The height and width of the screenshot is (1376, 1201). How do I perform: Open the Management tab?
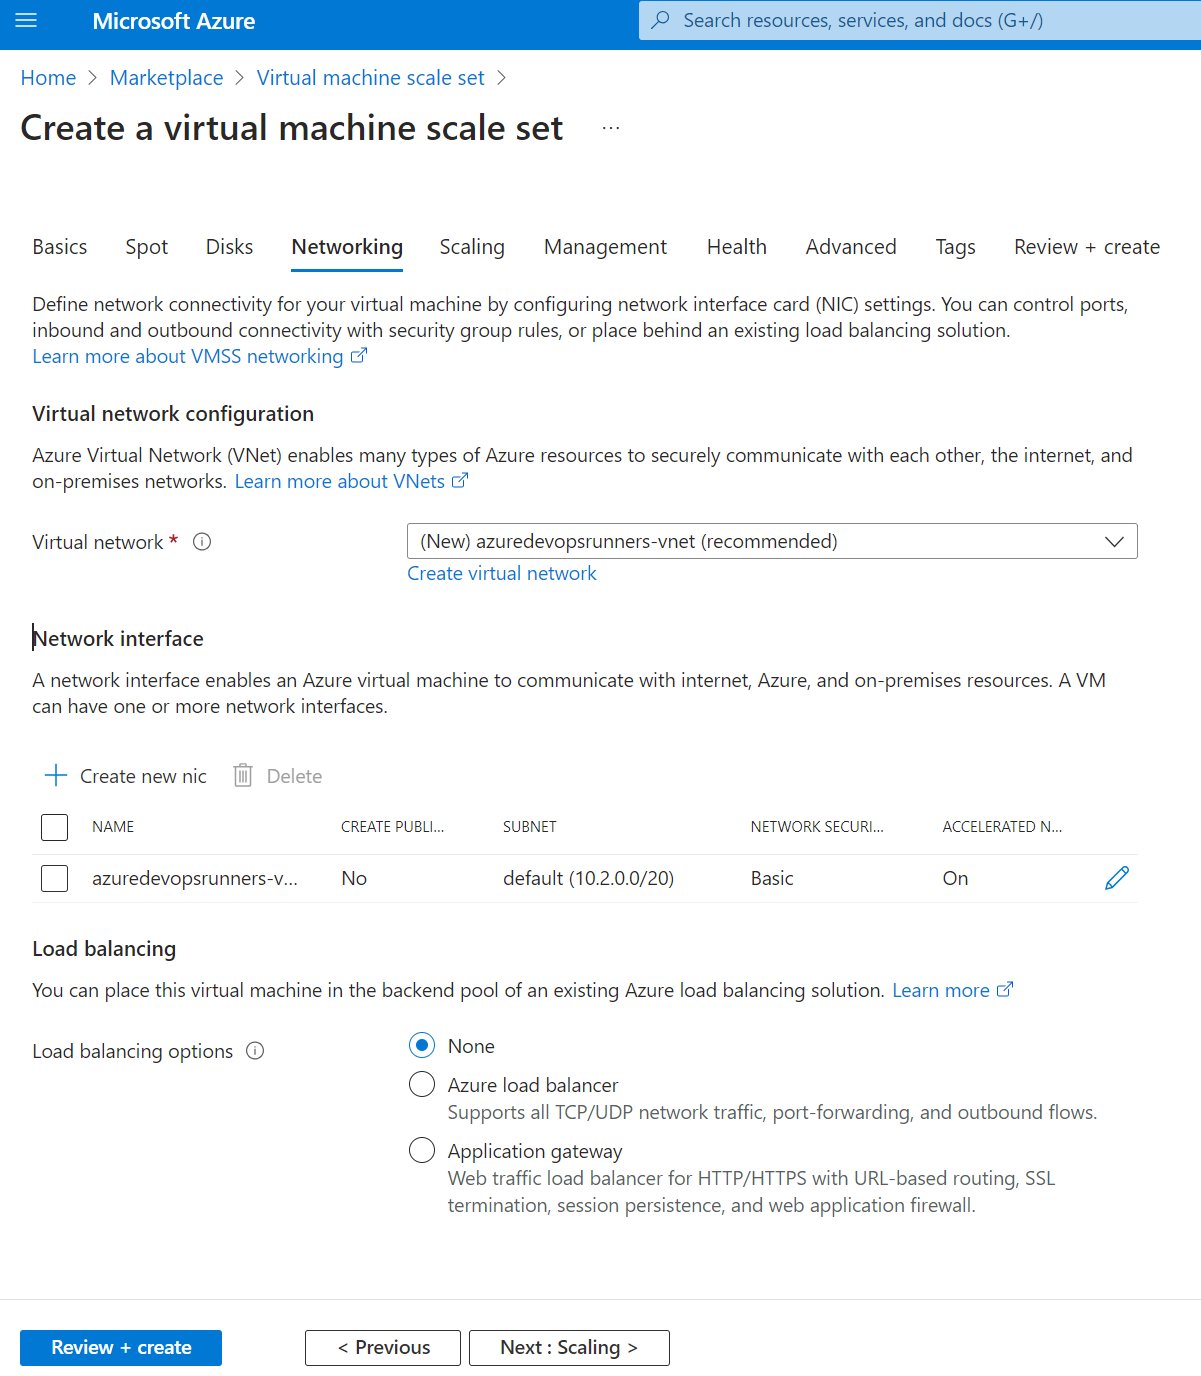[605, 247]
